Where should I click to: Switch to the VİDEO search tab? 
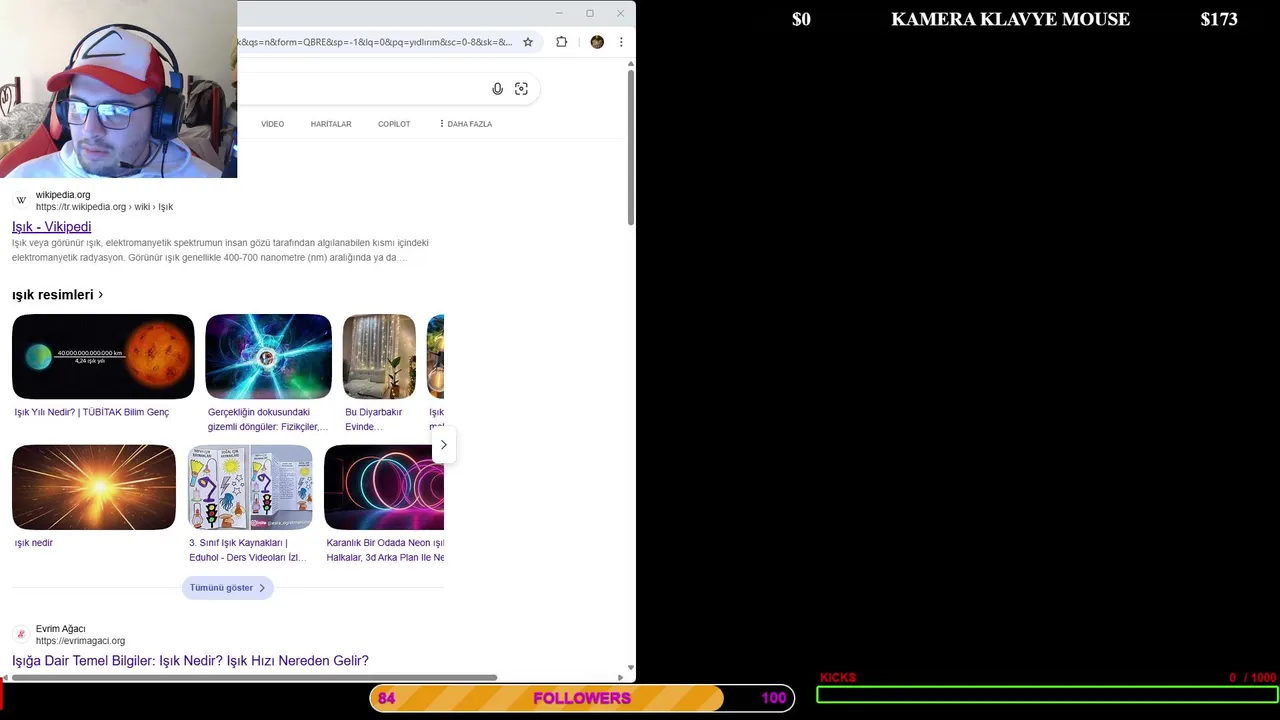[x=273, y=124]
